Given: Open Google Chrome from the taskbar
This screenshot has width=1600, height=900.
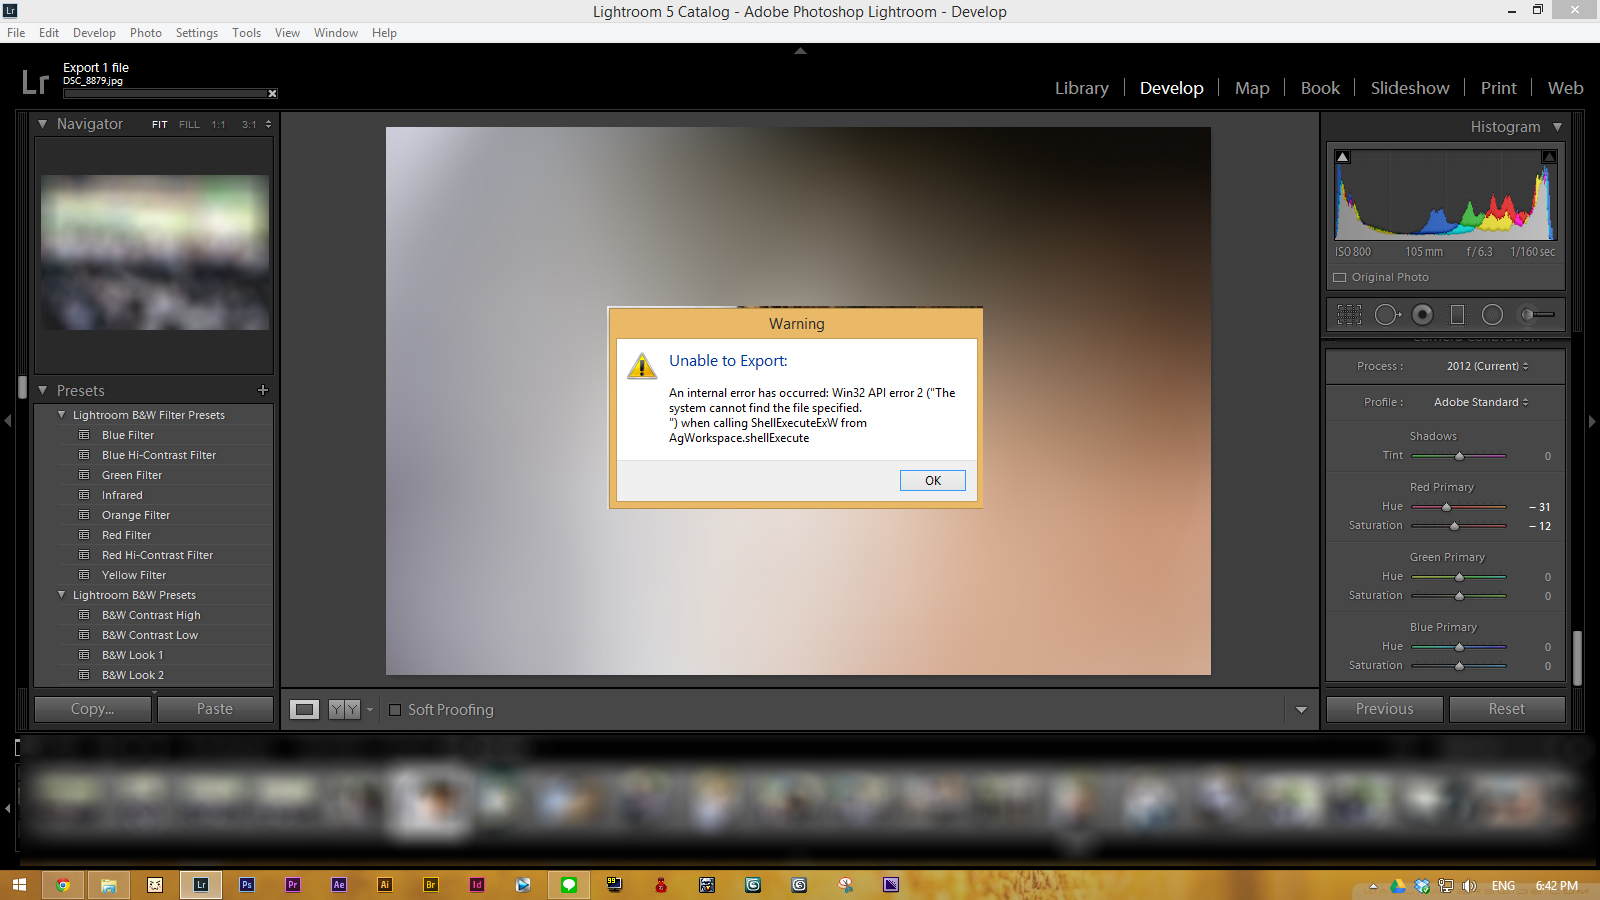Looking at the screenshot, I should tap(63, 885).
